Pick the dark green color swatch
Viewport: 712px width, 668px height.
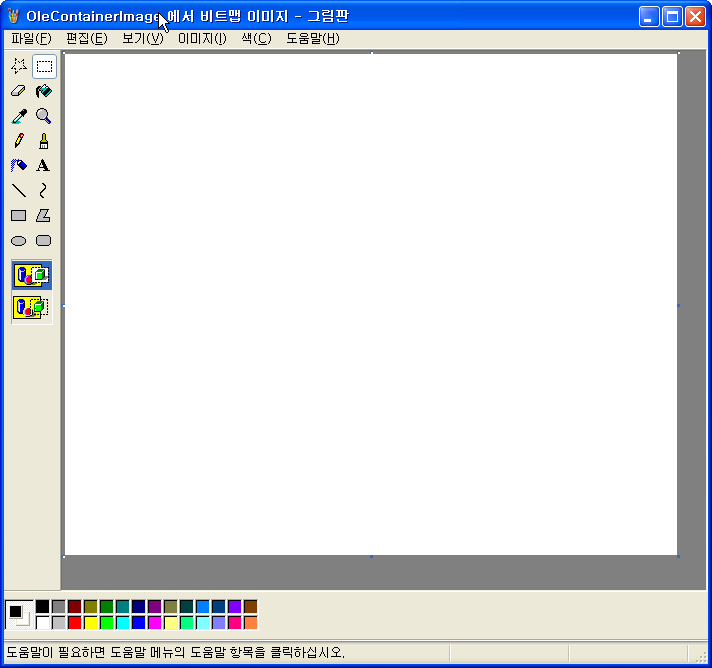coord(107,606)
